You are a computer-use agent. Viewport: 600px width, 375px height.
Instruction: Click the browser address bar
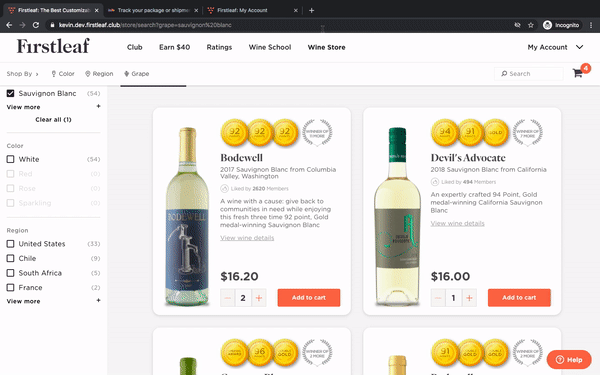point(279,25)
